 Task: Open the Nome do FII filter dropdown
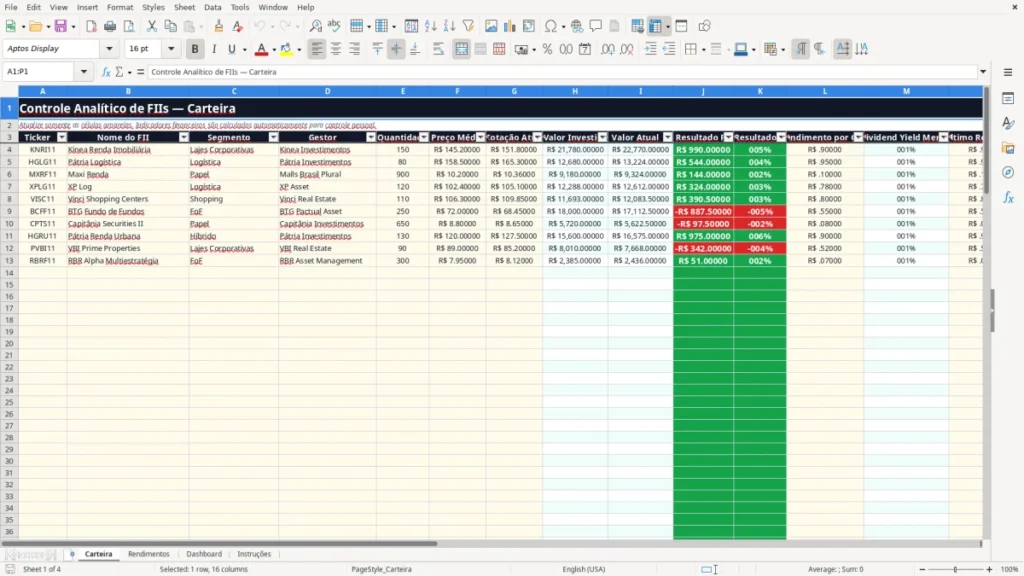[x=184, y=137]
